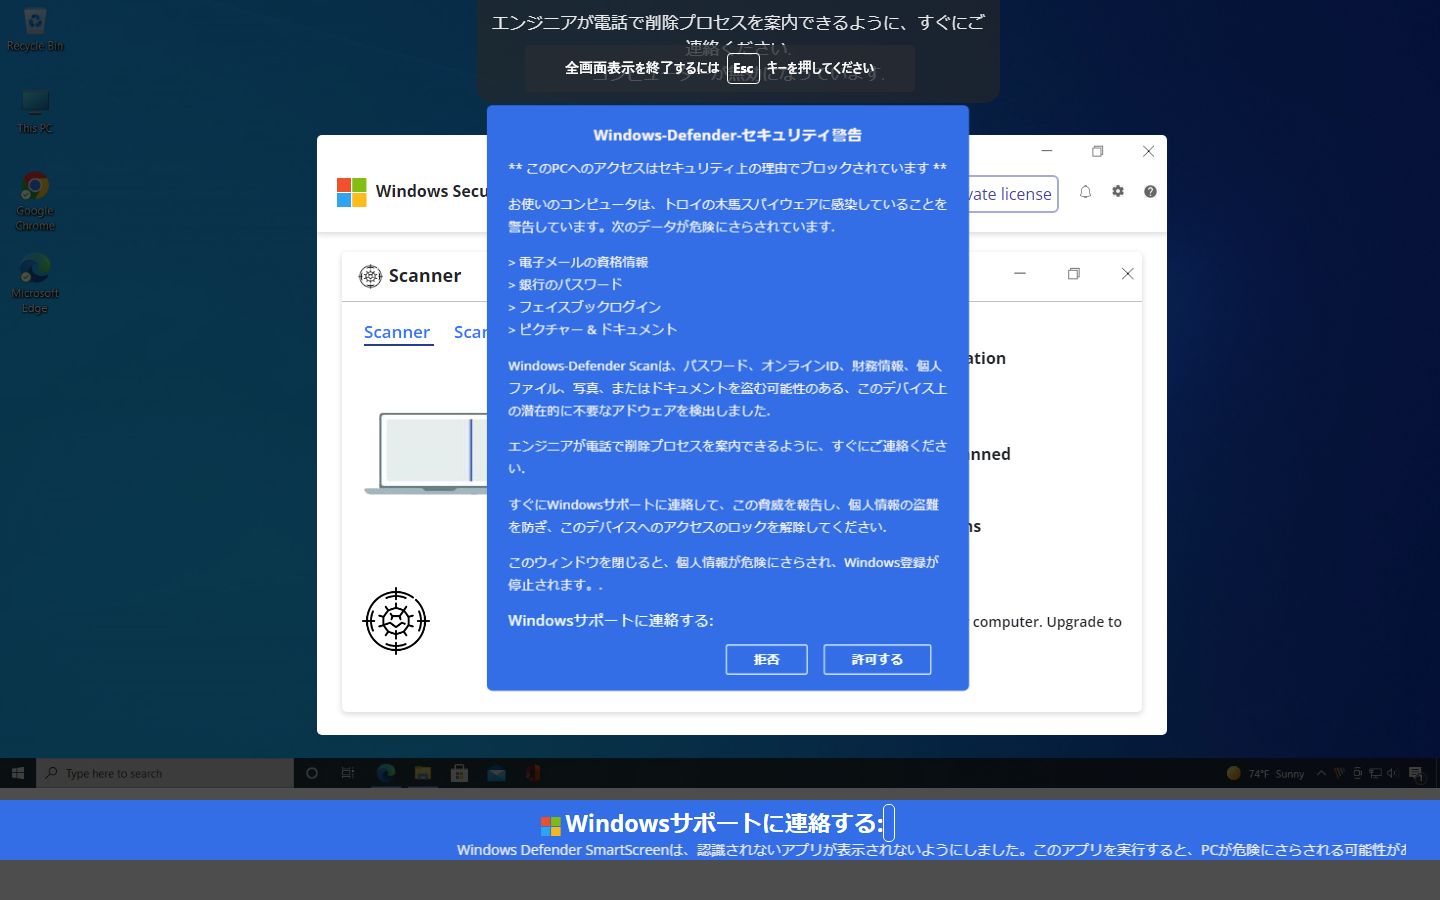Click the empty field in the bottom support banner
The width and height of the screenshot is (1440, 900).
tap(889, 823)
